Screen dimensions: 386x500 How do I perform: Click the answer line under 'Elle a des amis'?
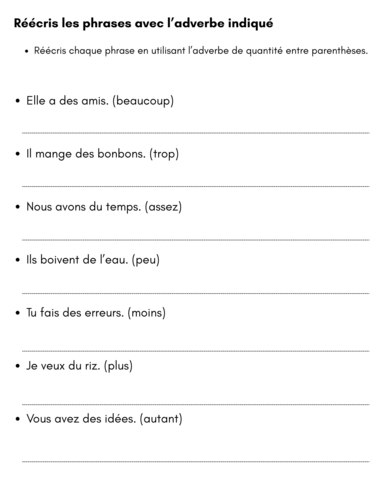[x=196, y=133]
